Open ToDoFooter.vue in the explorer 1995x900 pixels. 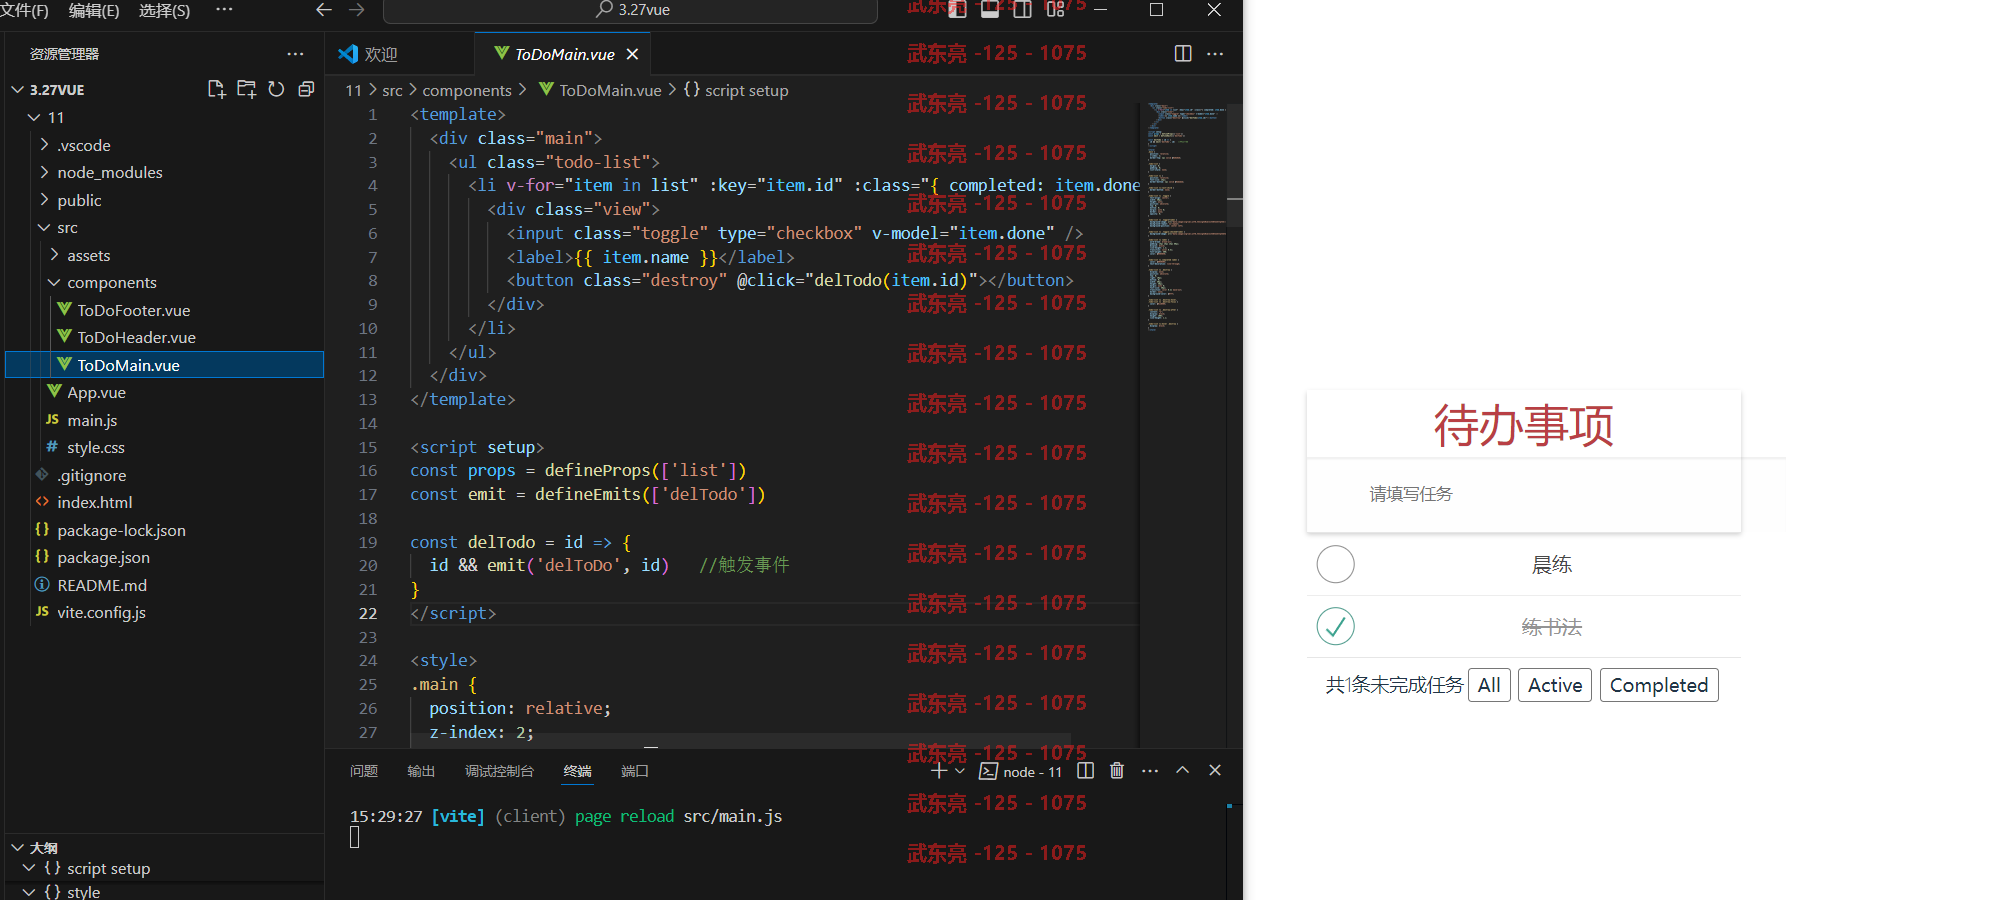point(133,310)
